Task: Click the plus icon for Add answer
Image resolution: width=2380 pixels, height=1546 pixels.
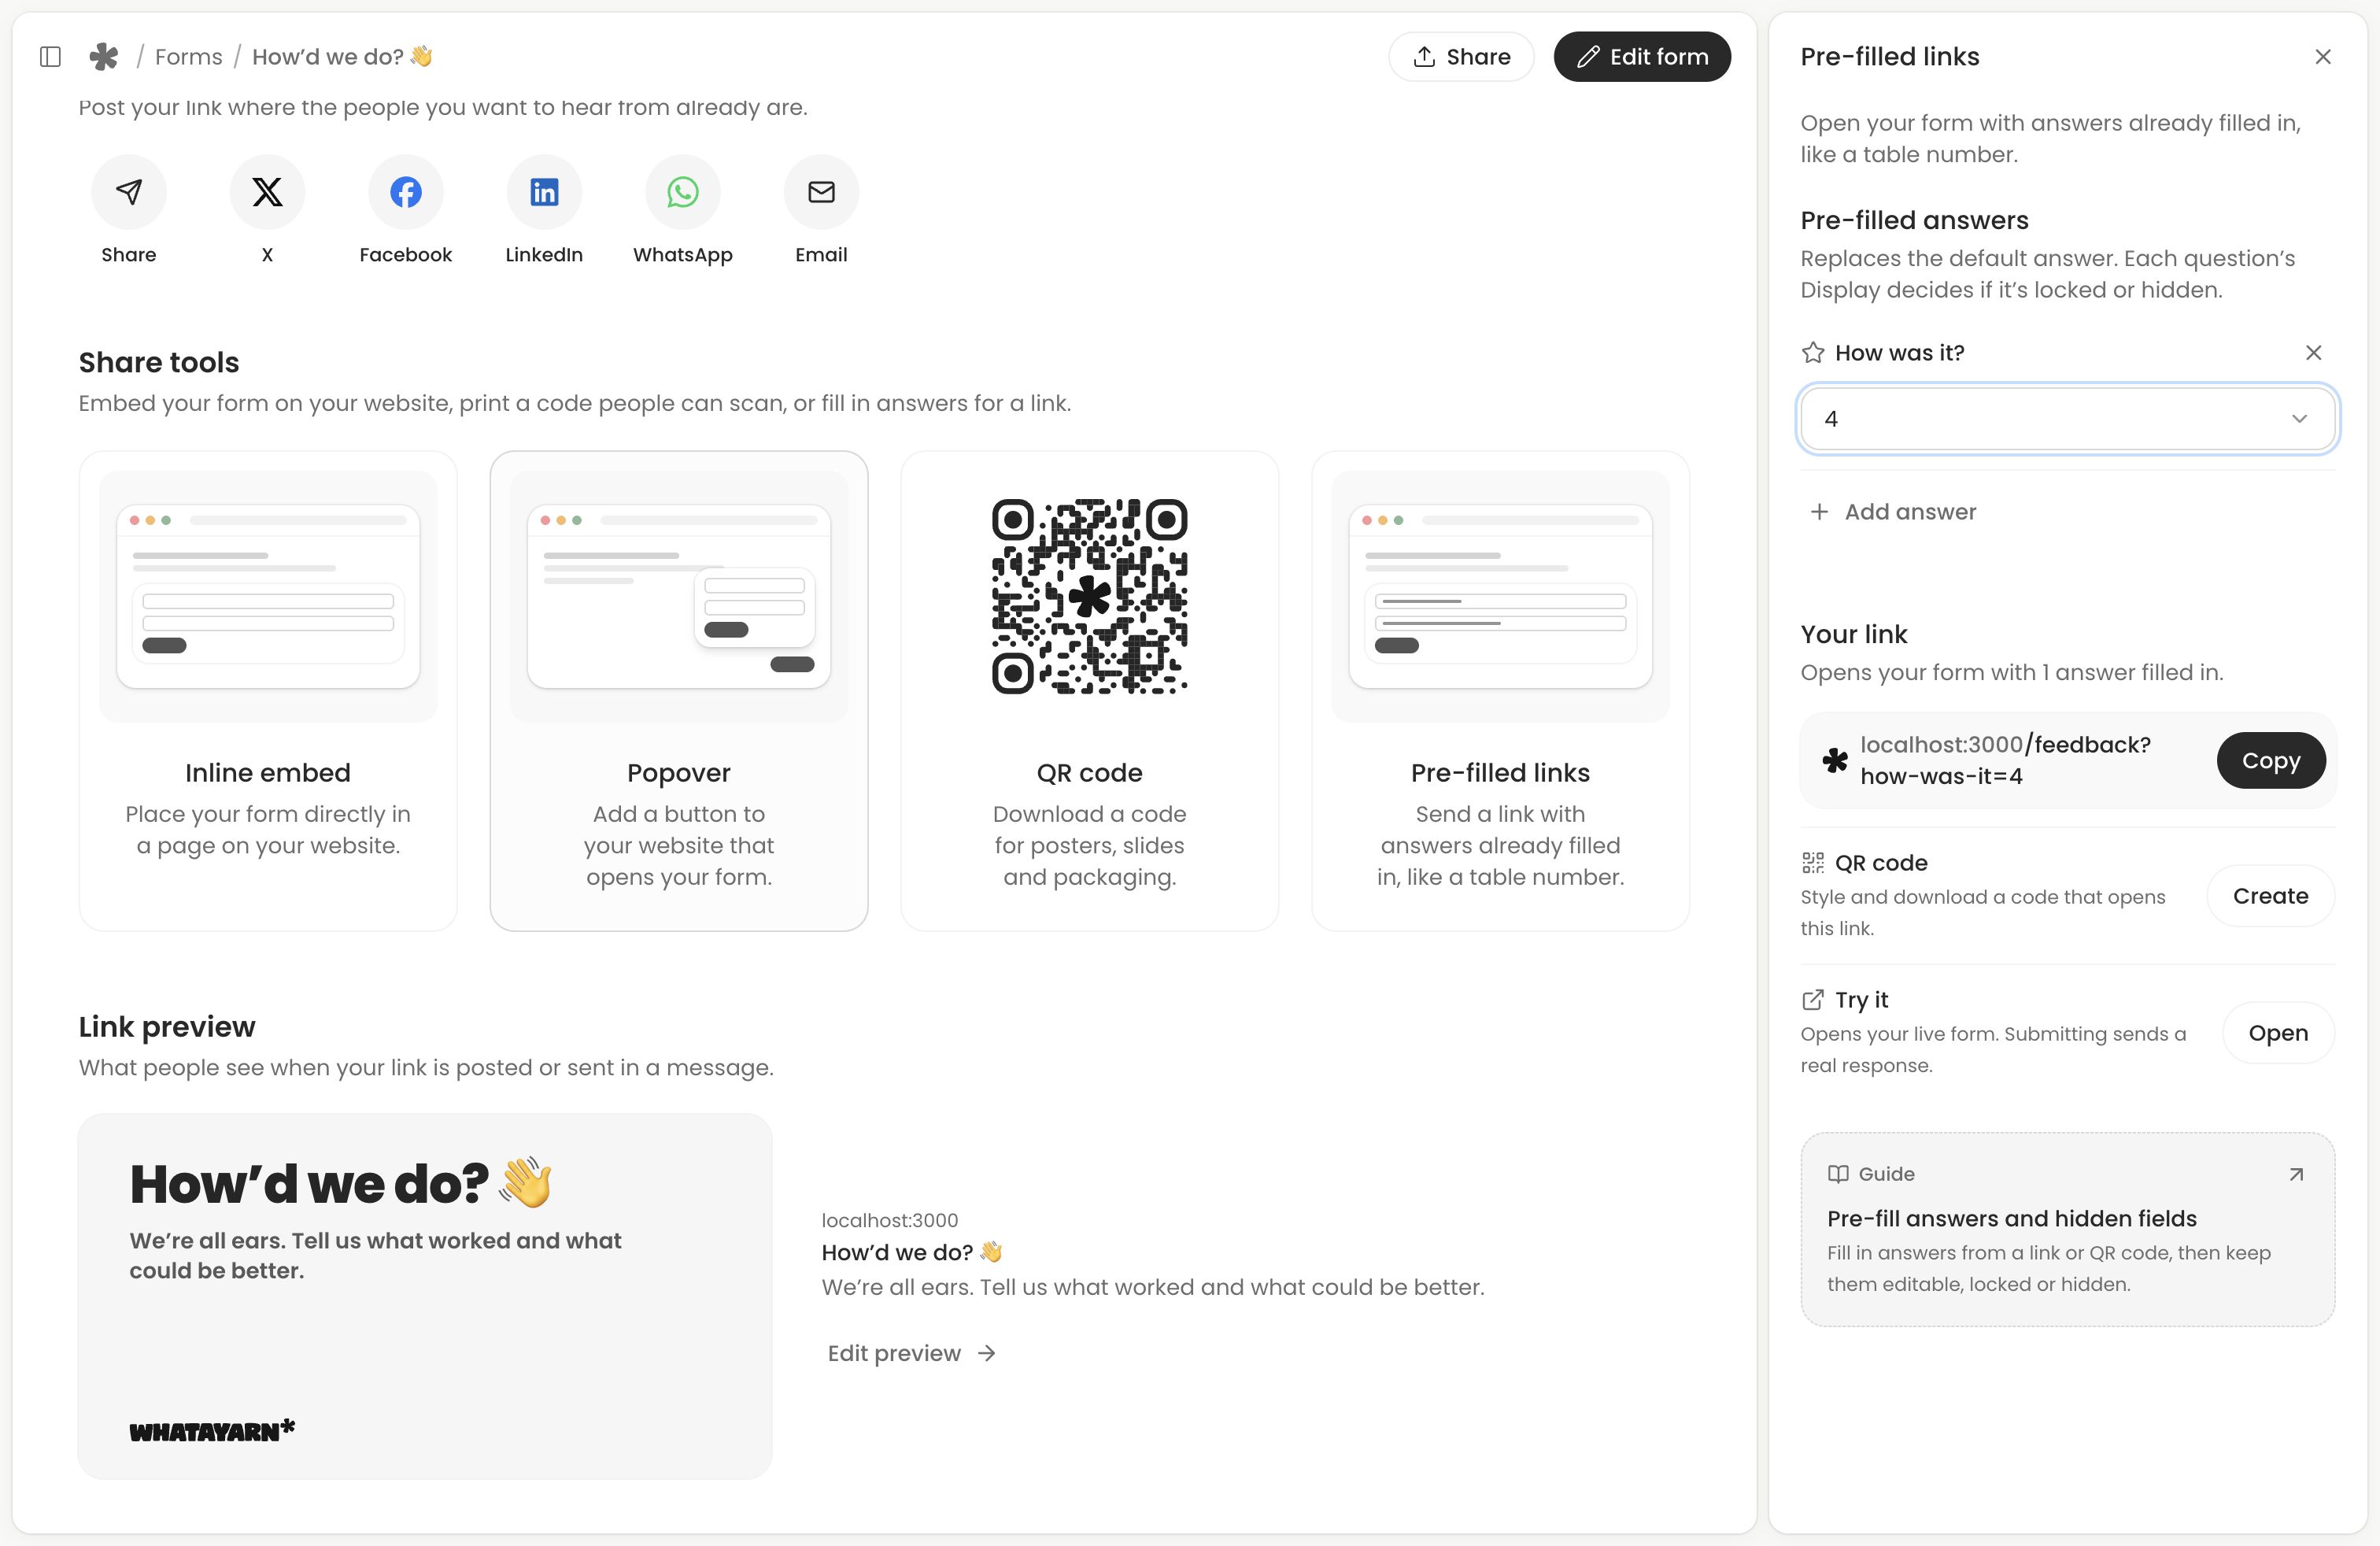Action: (x=1819, y=512)
